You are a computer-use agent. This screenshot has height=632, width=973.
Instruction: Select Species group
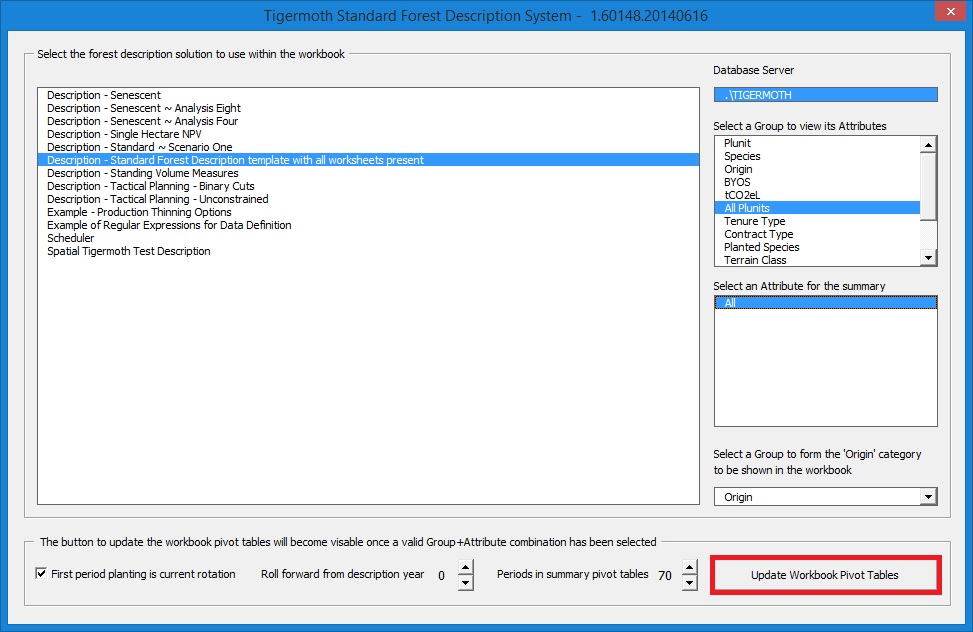817,156
